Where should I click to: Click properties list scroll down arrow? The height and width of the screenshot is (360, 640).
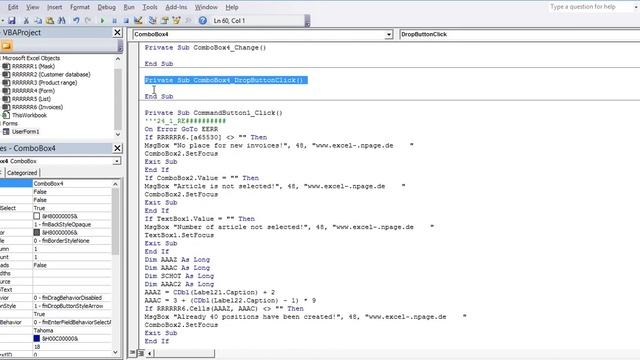tap(116, 352)
